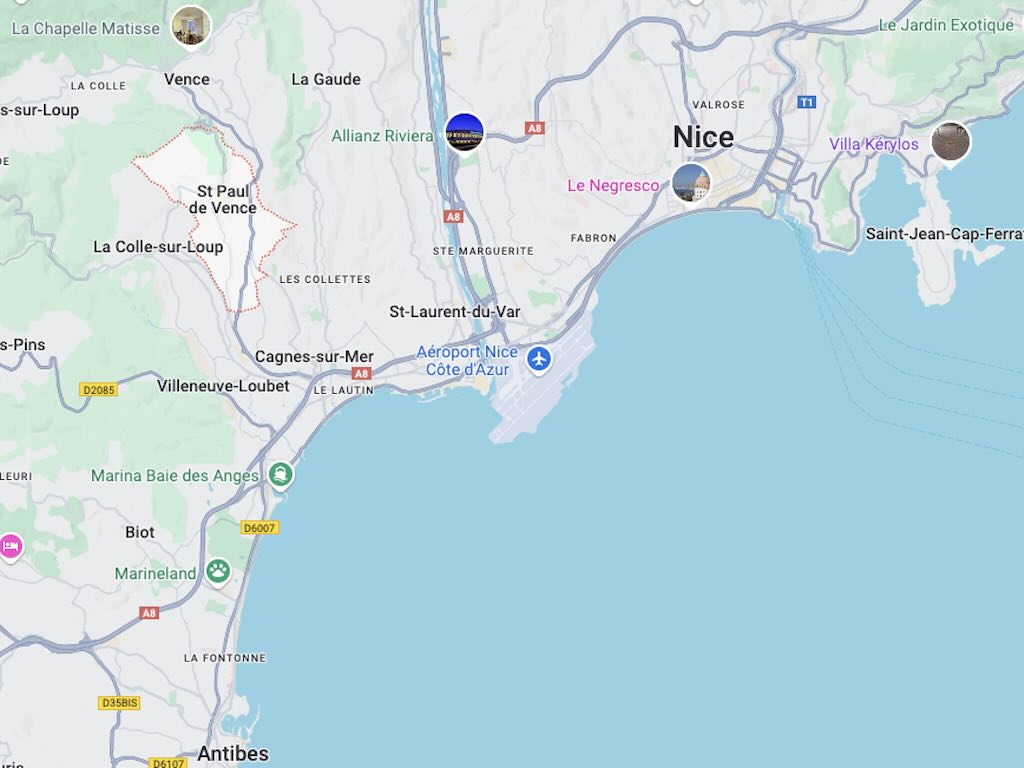The height and width of the screenshot is (768, 1024).
Task: Select the Marina Baie des Anges boat icon
Action: pos(281,475)
